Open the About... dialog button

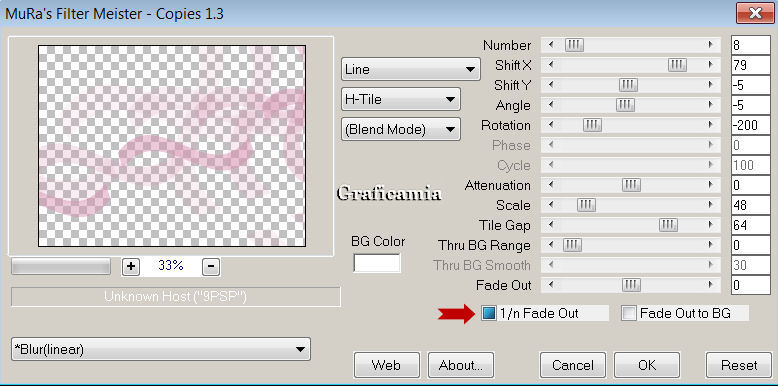[461, 365]
